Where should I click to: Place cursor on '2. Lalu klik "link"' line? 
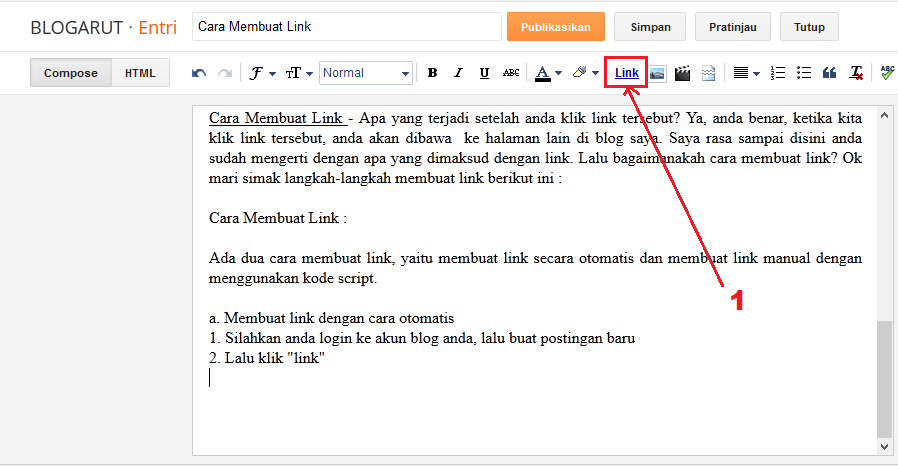(267, 358)
